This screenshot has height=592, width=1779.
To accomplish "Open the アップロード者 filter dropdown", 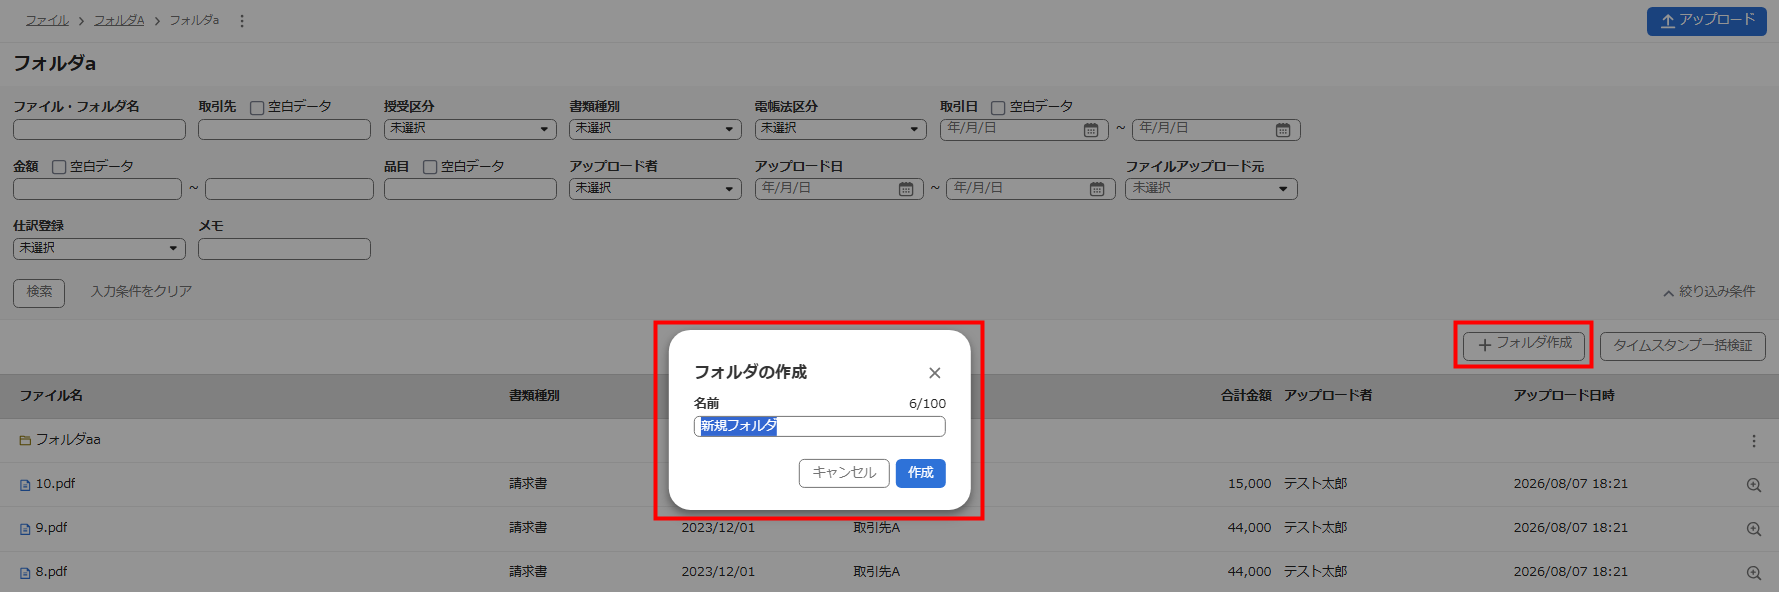I will tap(655, 189).
